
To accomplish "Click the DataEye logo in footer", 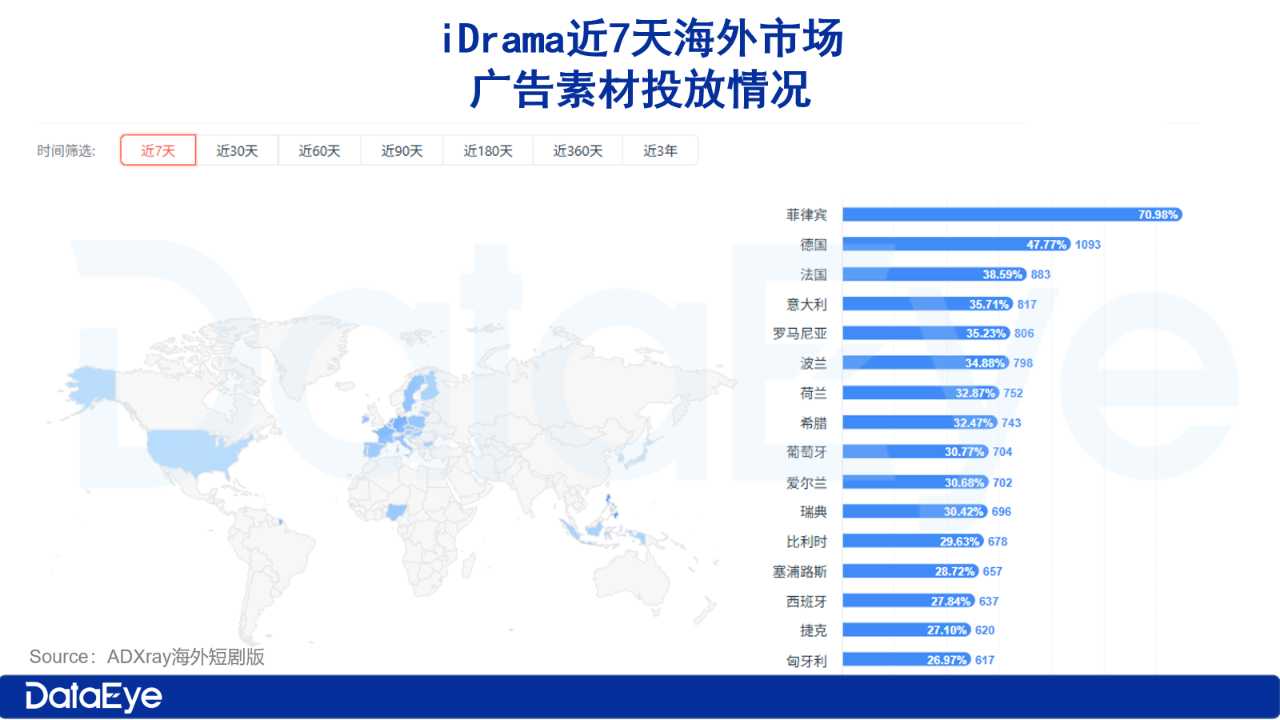I will [x=94, y=697].
